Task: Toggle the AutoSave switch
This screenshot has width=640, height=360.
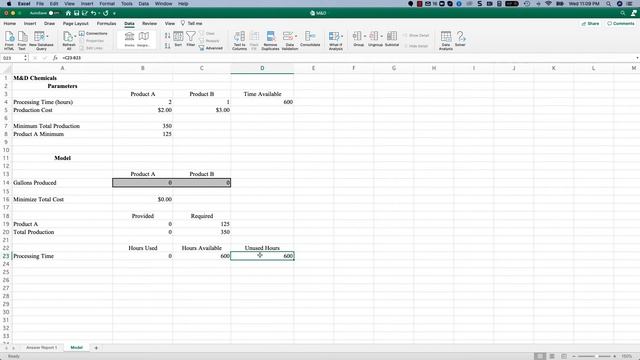Action: tap(53, 13)
